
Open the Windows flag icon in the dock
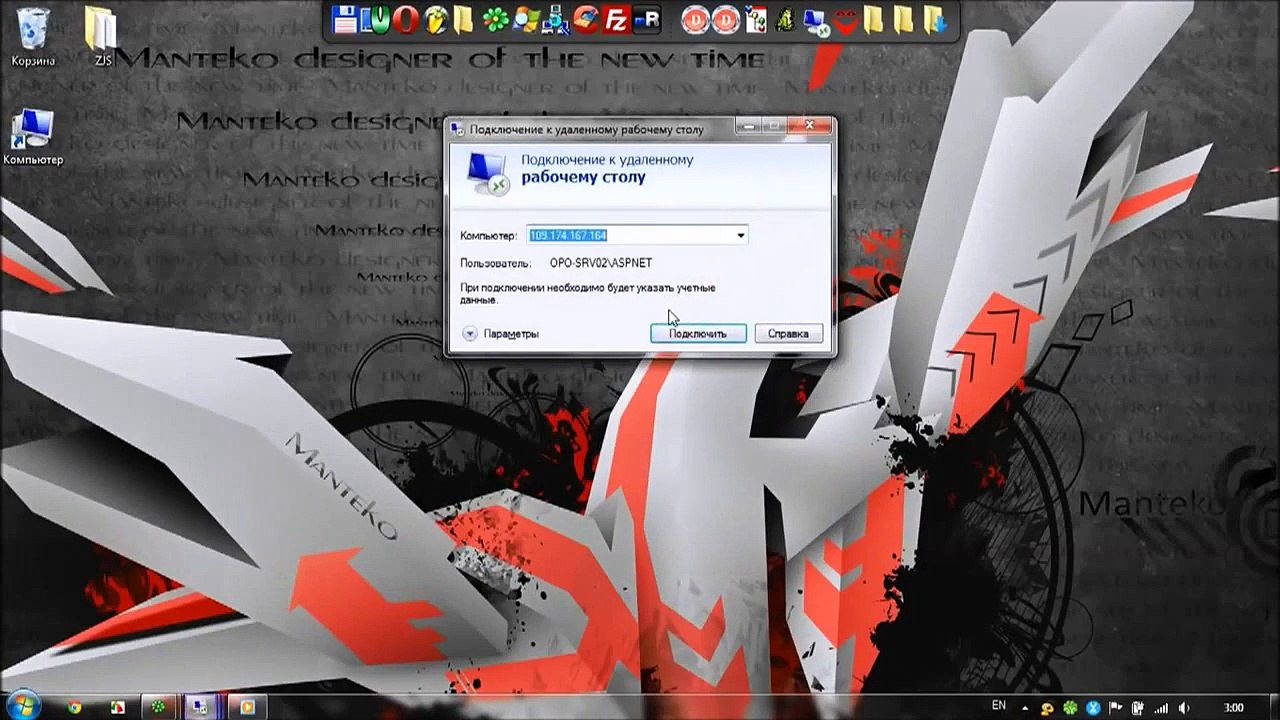pyautogui.click(x=525, y=19)
